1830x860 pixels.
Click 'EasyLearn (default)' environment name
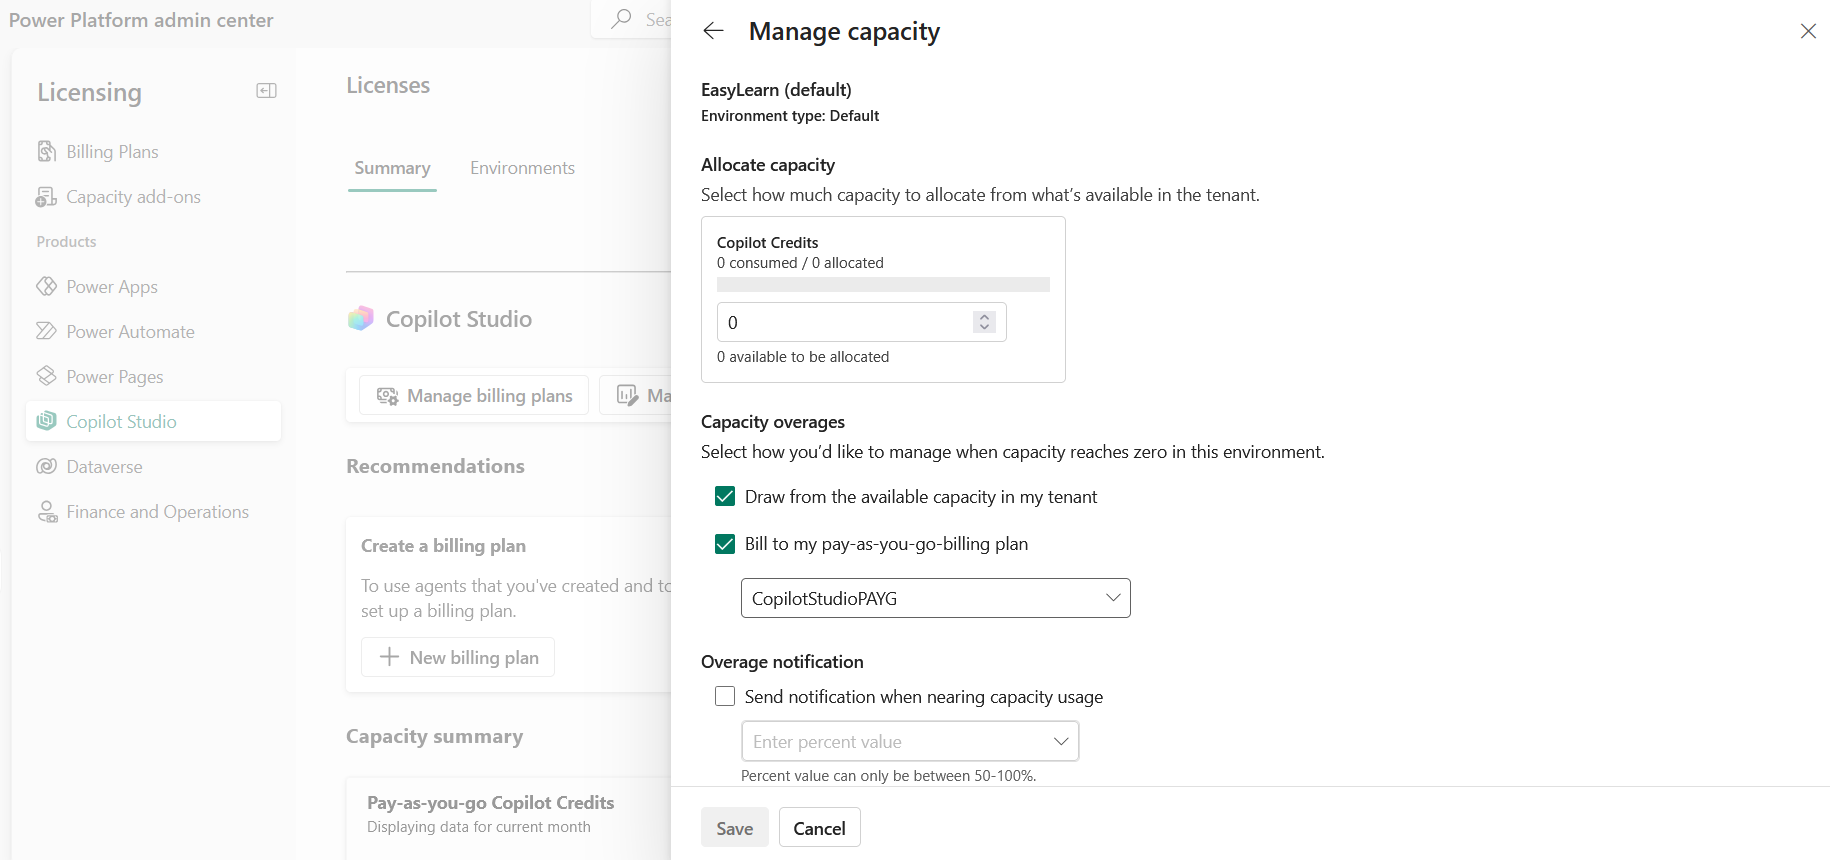776,90
